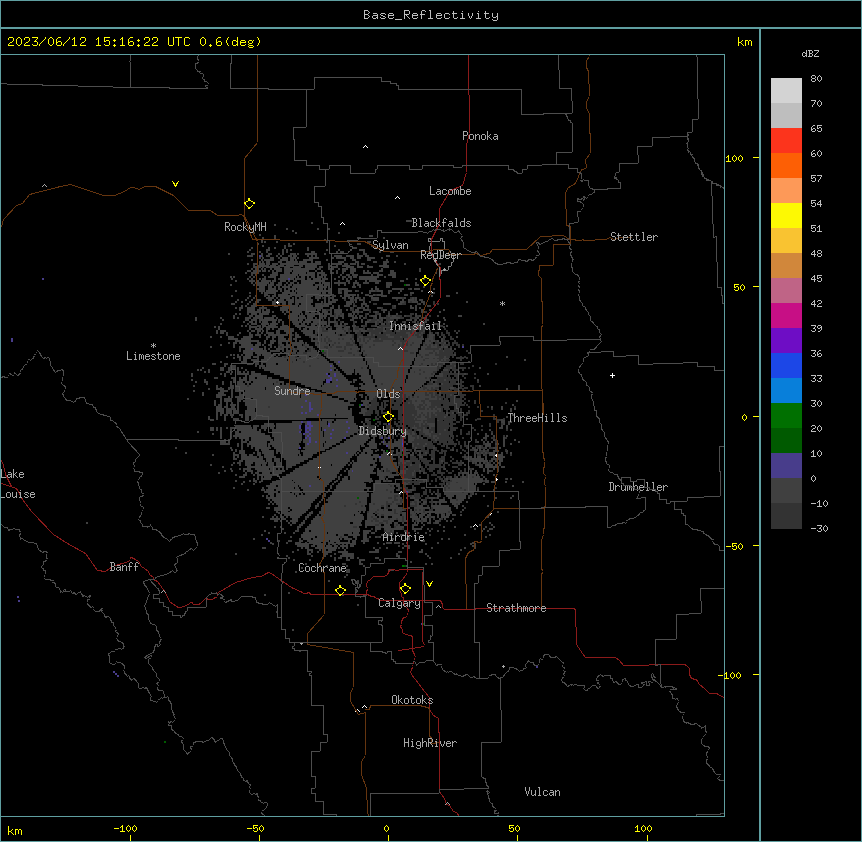The height and width of the screenshot is (842, 862).
Task: Click the yellow V marker northeast of RockyMH
Action: pyautogui.click(x=175, y=184)
